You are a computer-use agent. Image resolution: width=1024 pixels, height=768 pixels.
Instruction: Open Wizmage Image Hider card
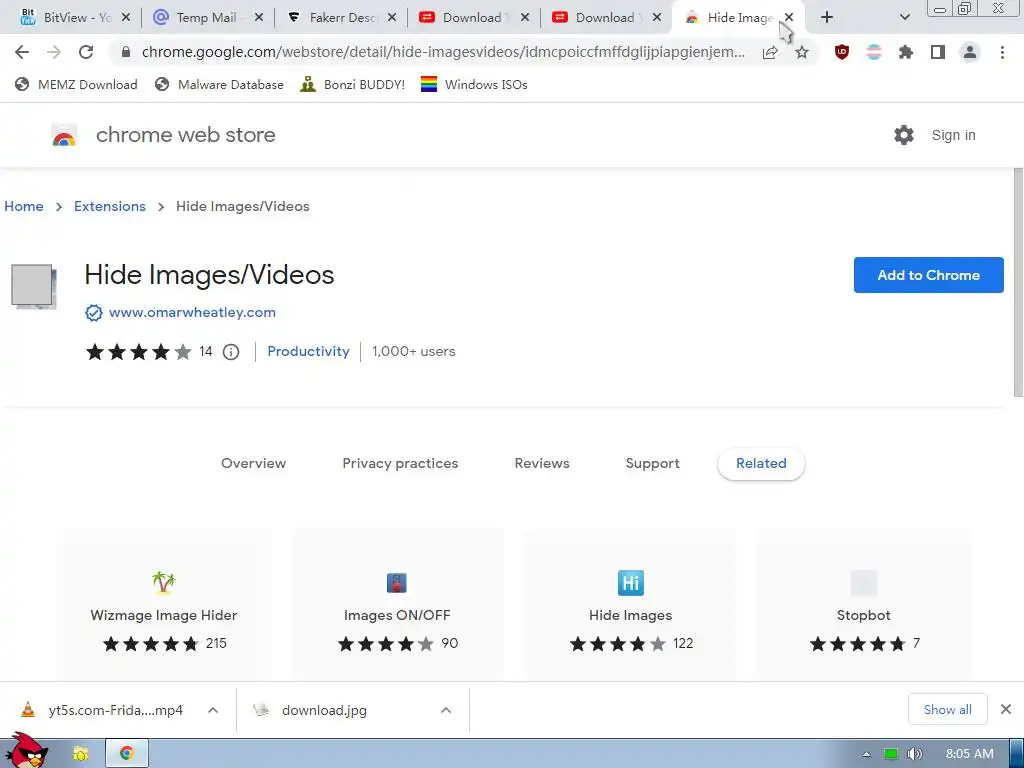(163, 604)
